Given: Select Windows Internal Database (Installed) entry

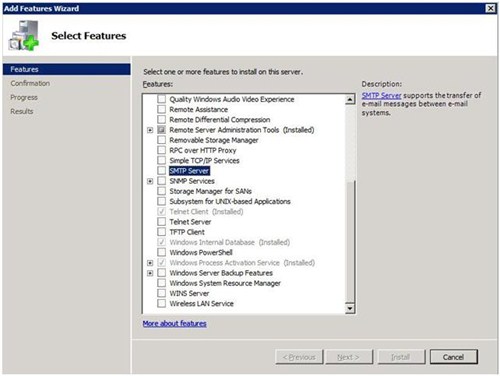Looking at the screenshot, I should coord(229,242).
